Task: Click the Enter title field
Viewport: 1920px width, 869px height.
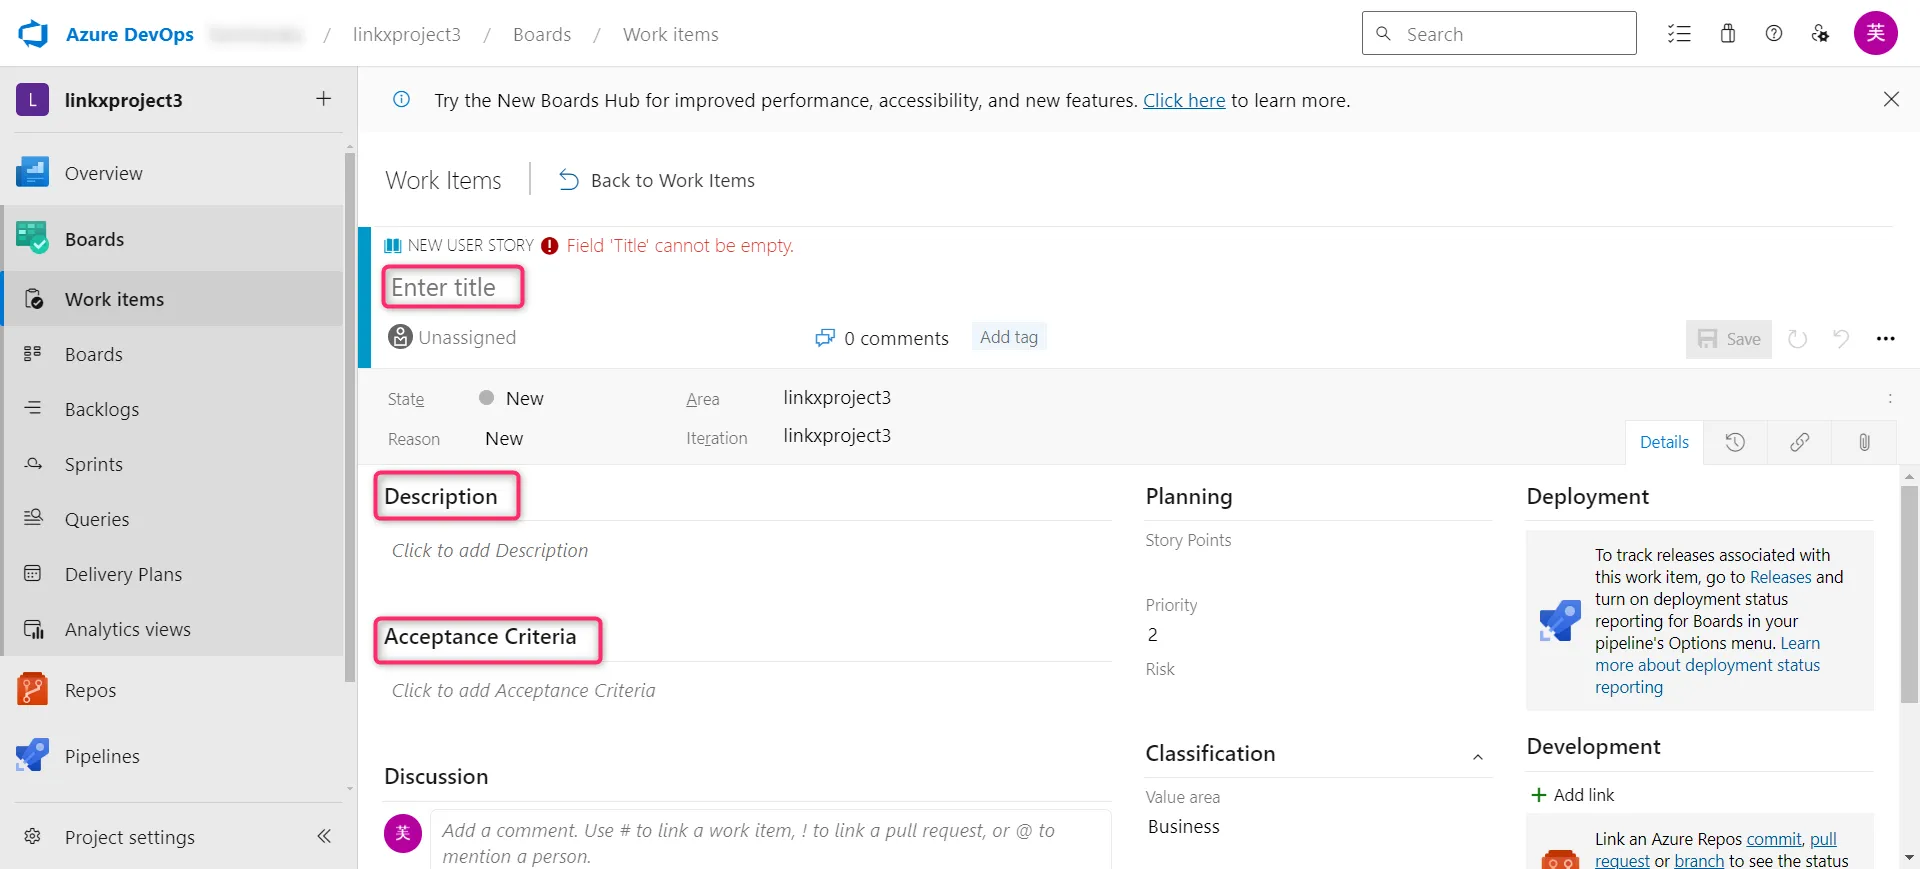Action: 453,287
